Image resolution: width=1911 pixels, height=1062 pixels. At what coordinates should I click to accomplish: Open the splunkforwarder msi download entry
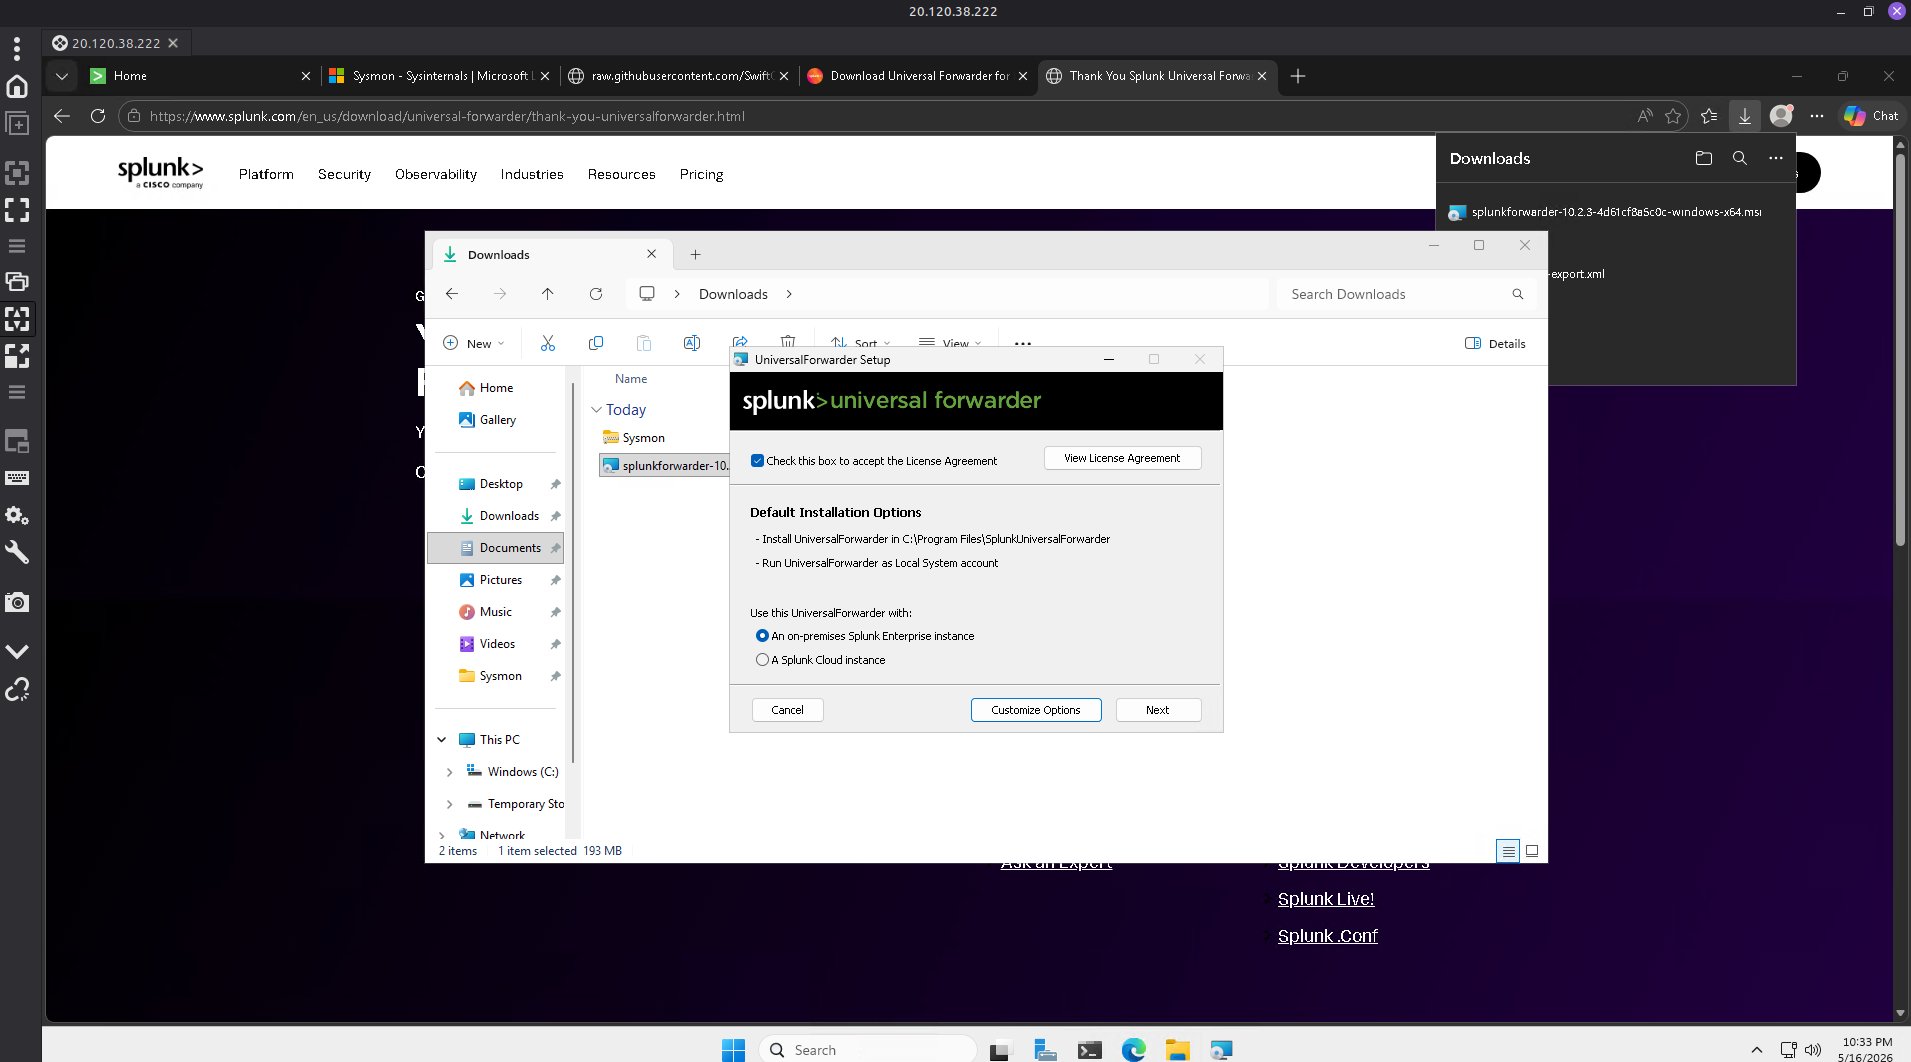pyautogui.click(x=1616, y=212)
